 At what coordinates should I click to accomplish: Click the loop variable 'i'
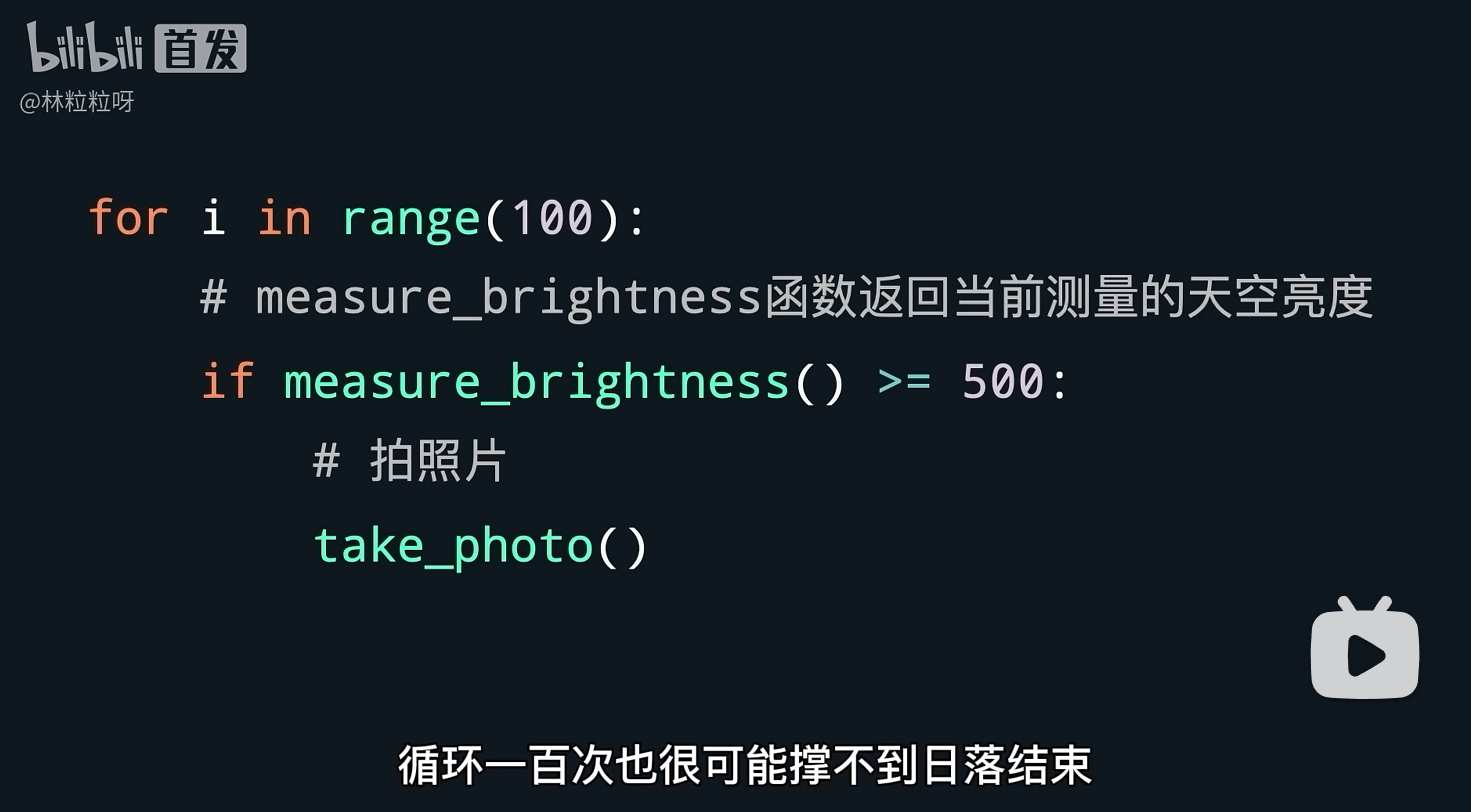pyautogui.click(x=213, y=217)
